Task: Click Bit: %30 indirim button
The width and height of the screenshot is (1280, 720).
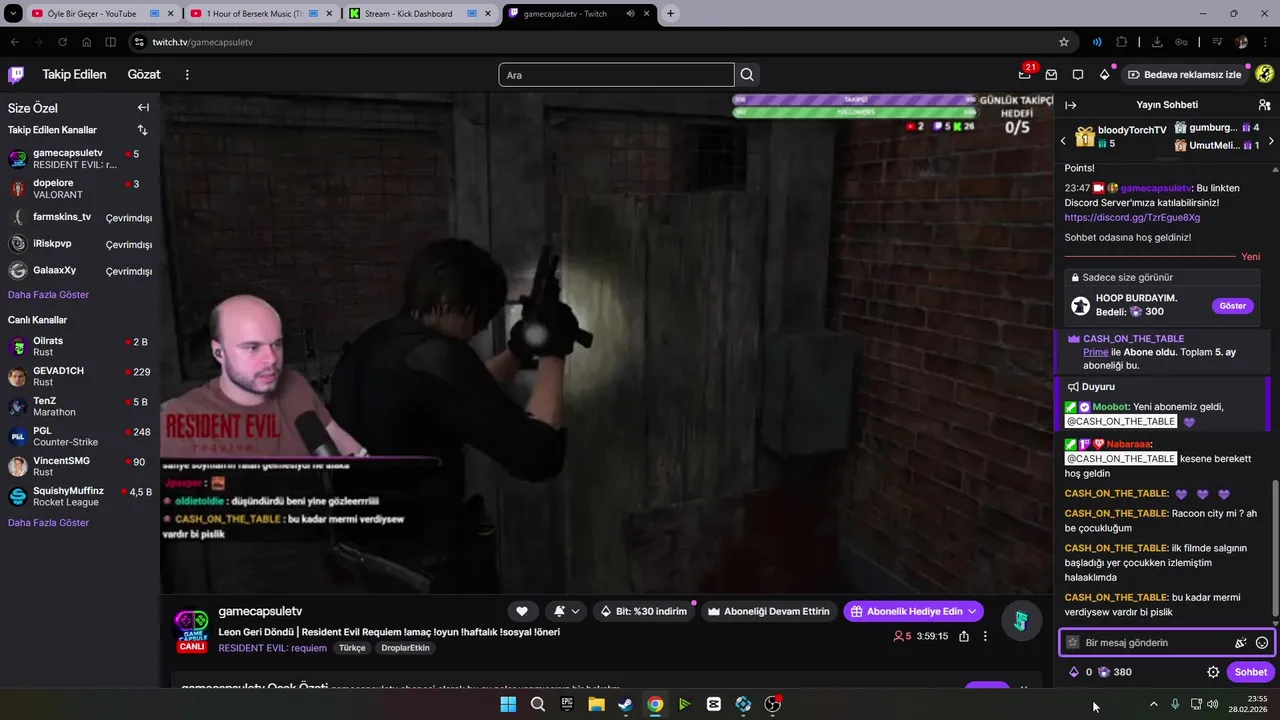Action: click(x=644, y=611)
